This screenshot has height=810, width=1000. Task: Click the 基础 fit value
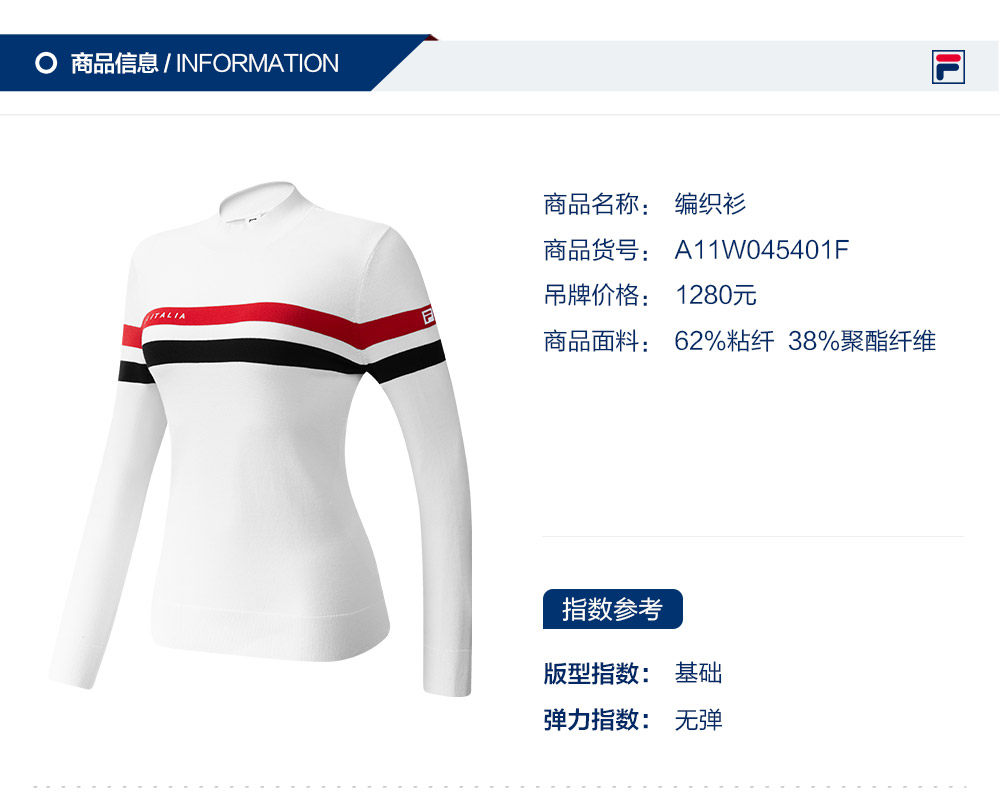pos(698,674)
